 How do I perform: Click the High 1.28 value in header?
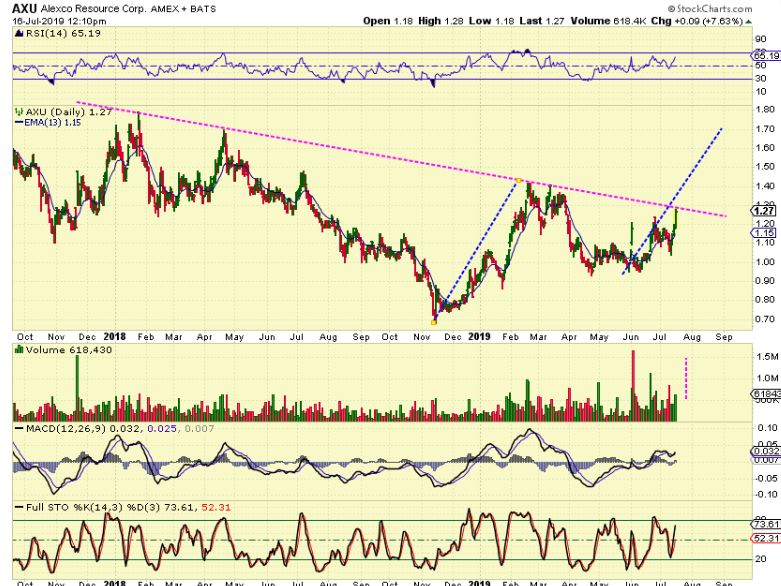pos(440,21)
